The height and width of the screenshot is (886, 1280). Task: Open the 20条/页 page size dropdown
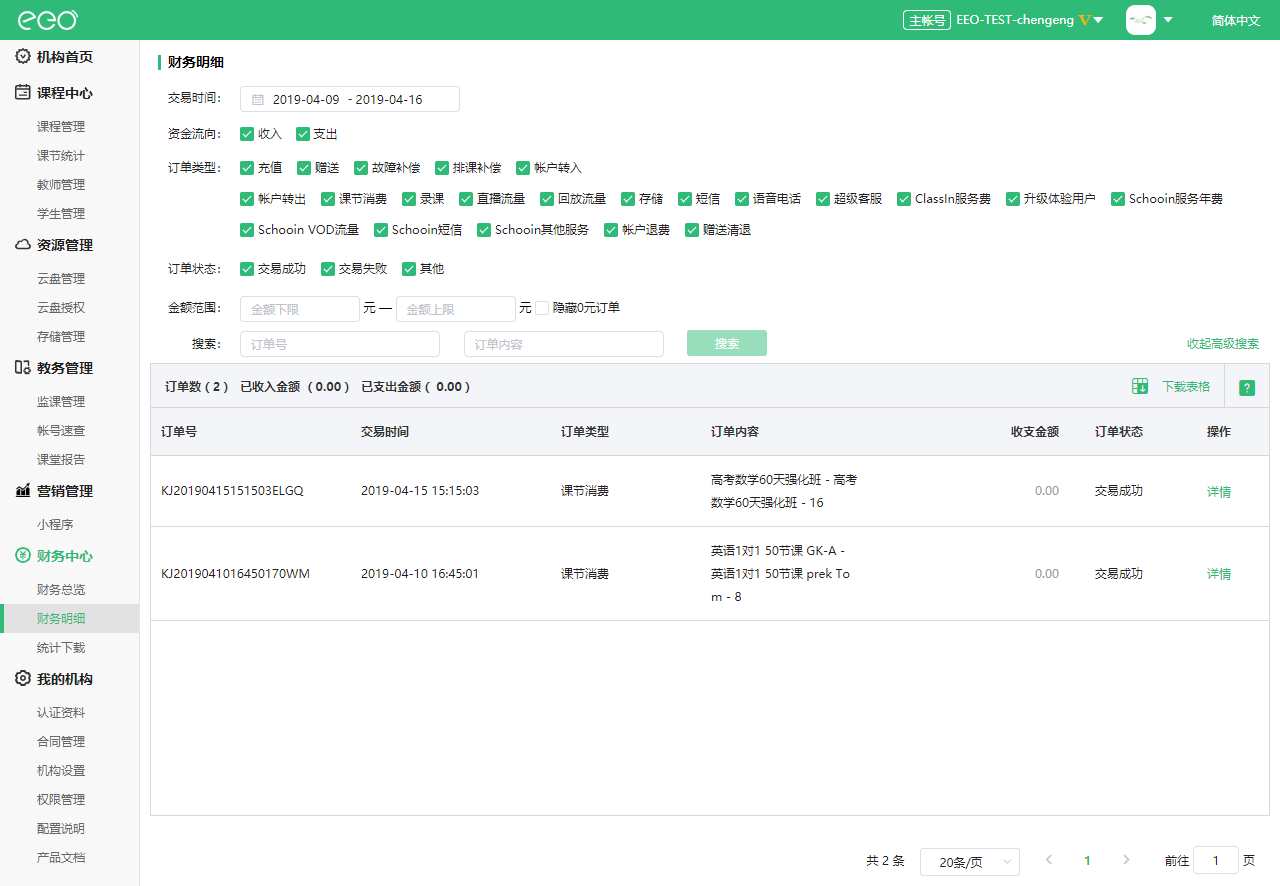click(x=970, y=862)
